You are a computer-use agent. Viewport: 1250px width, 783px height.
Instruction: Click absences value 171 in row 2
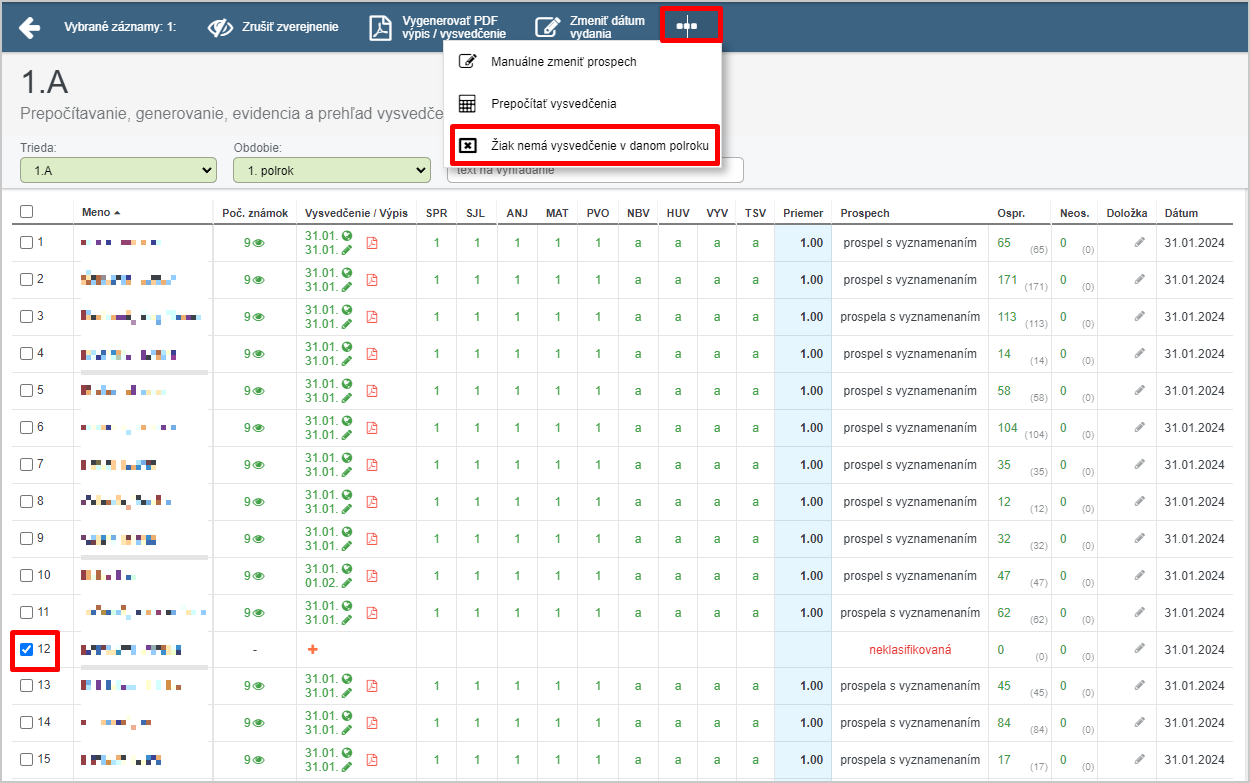click(x=1007, y=279)
